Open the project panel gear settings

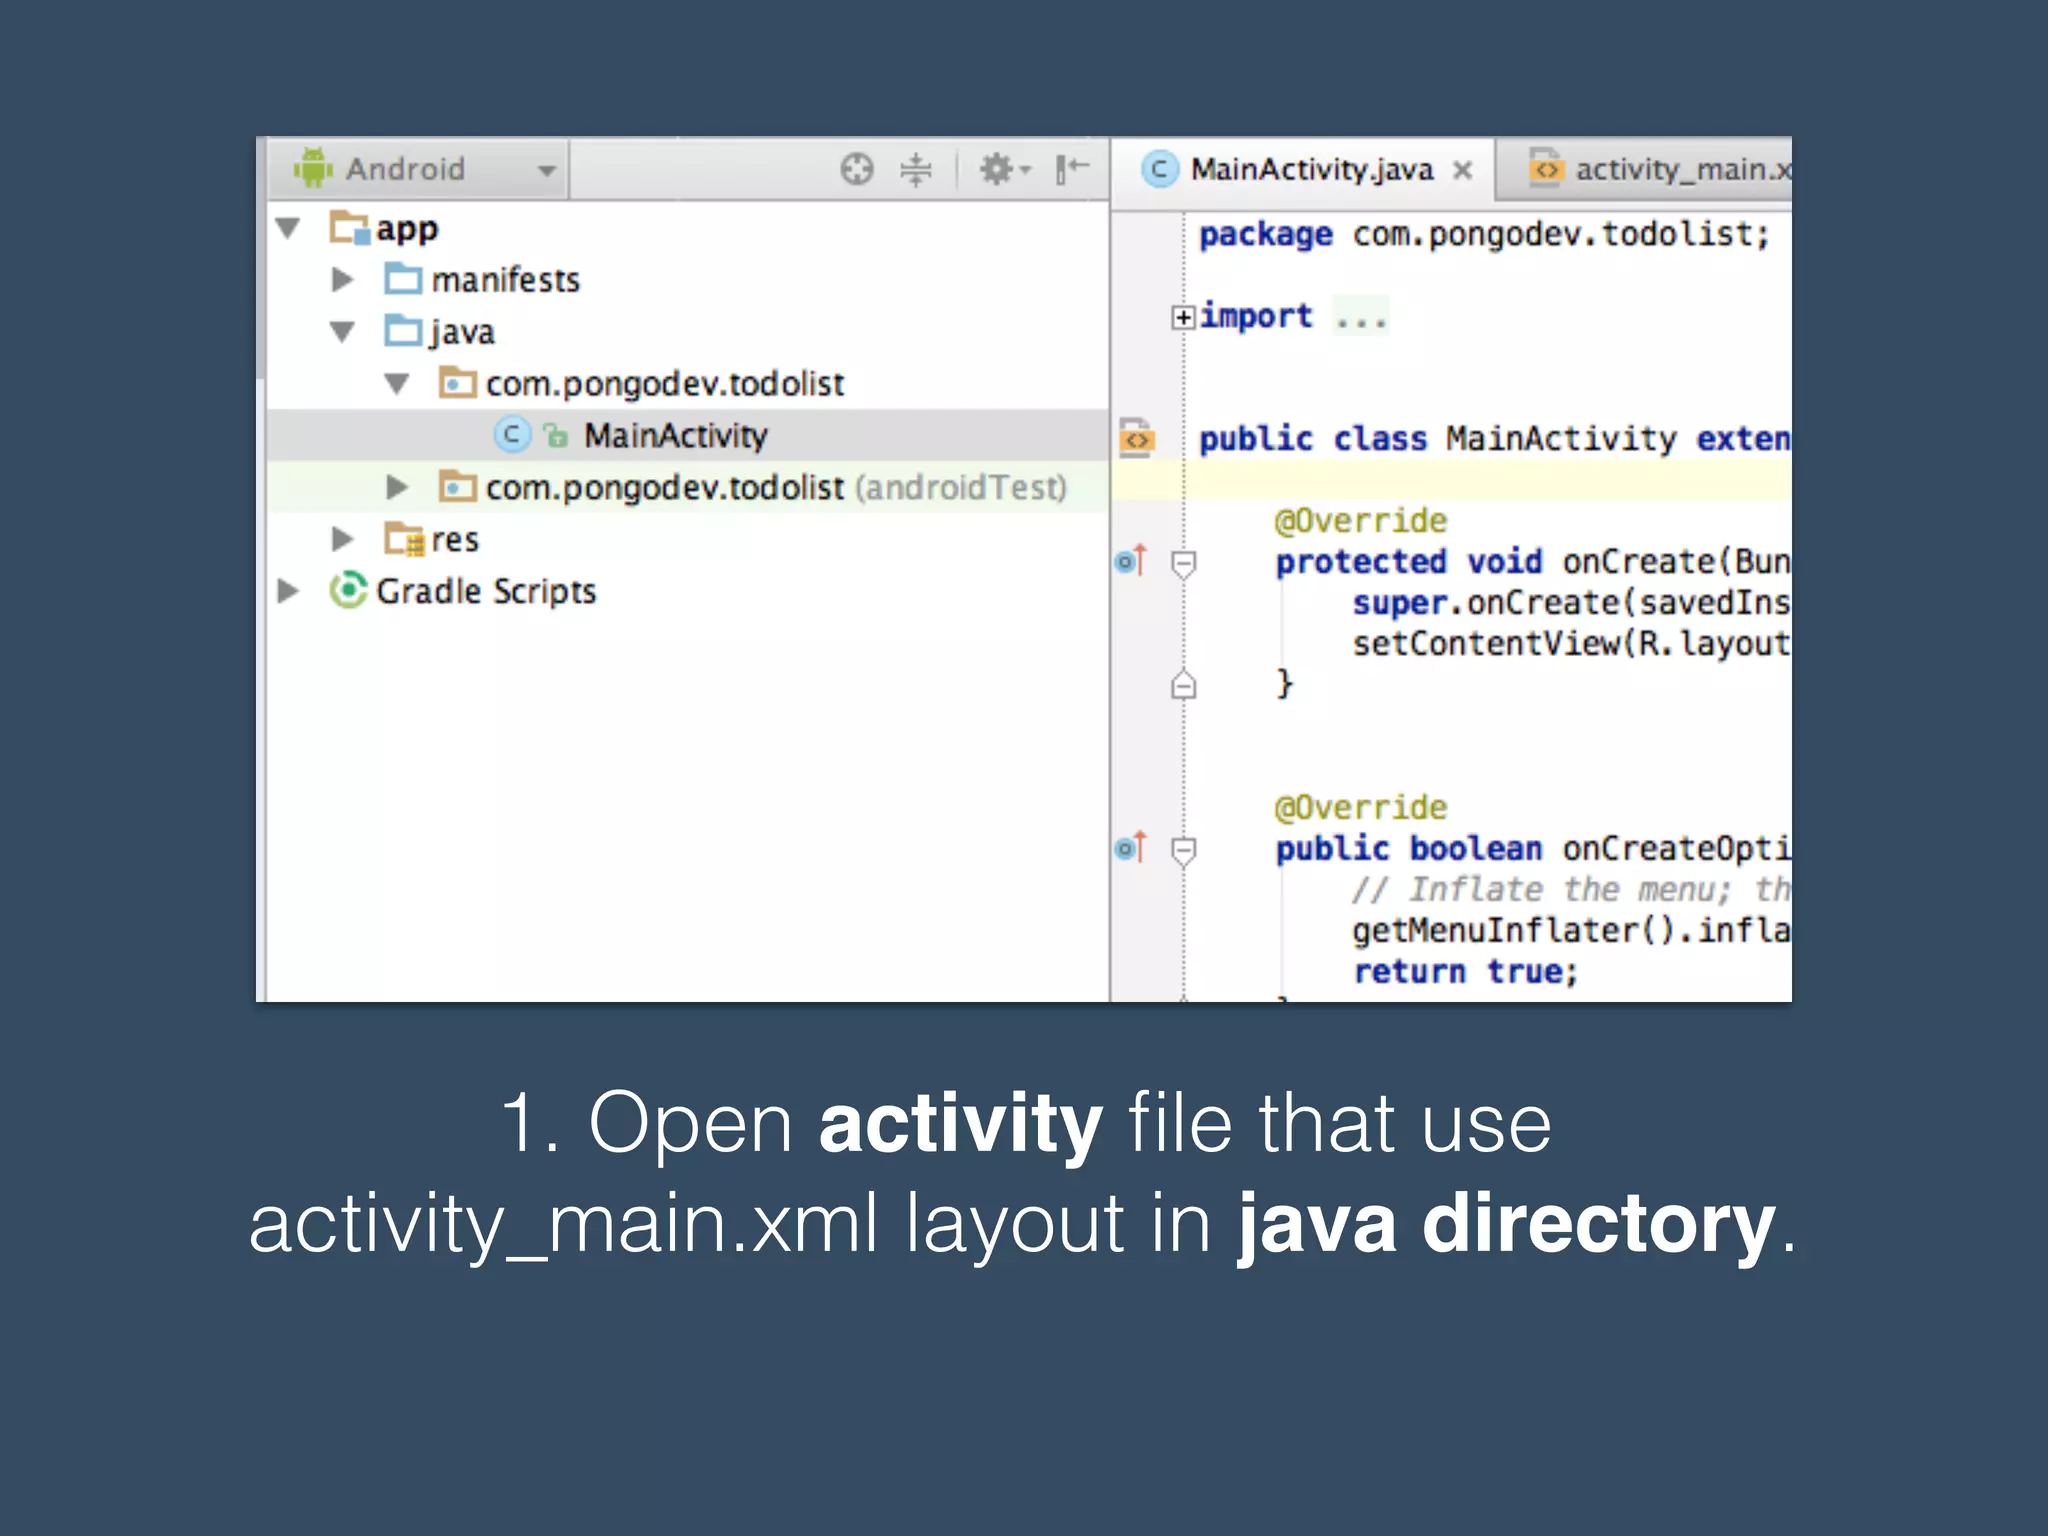1003,169
